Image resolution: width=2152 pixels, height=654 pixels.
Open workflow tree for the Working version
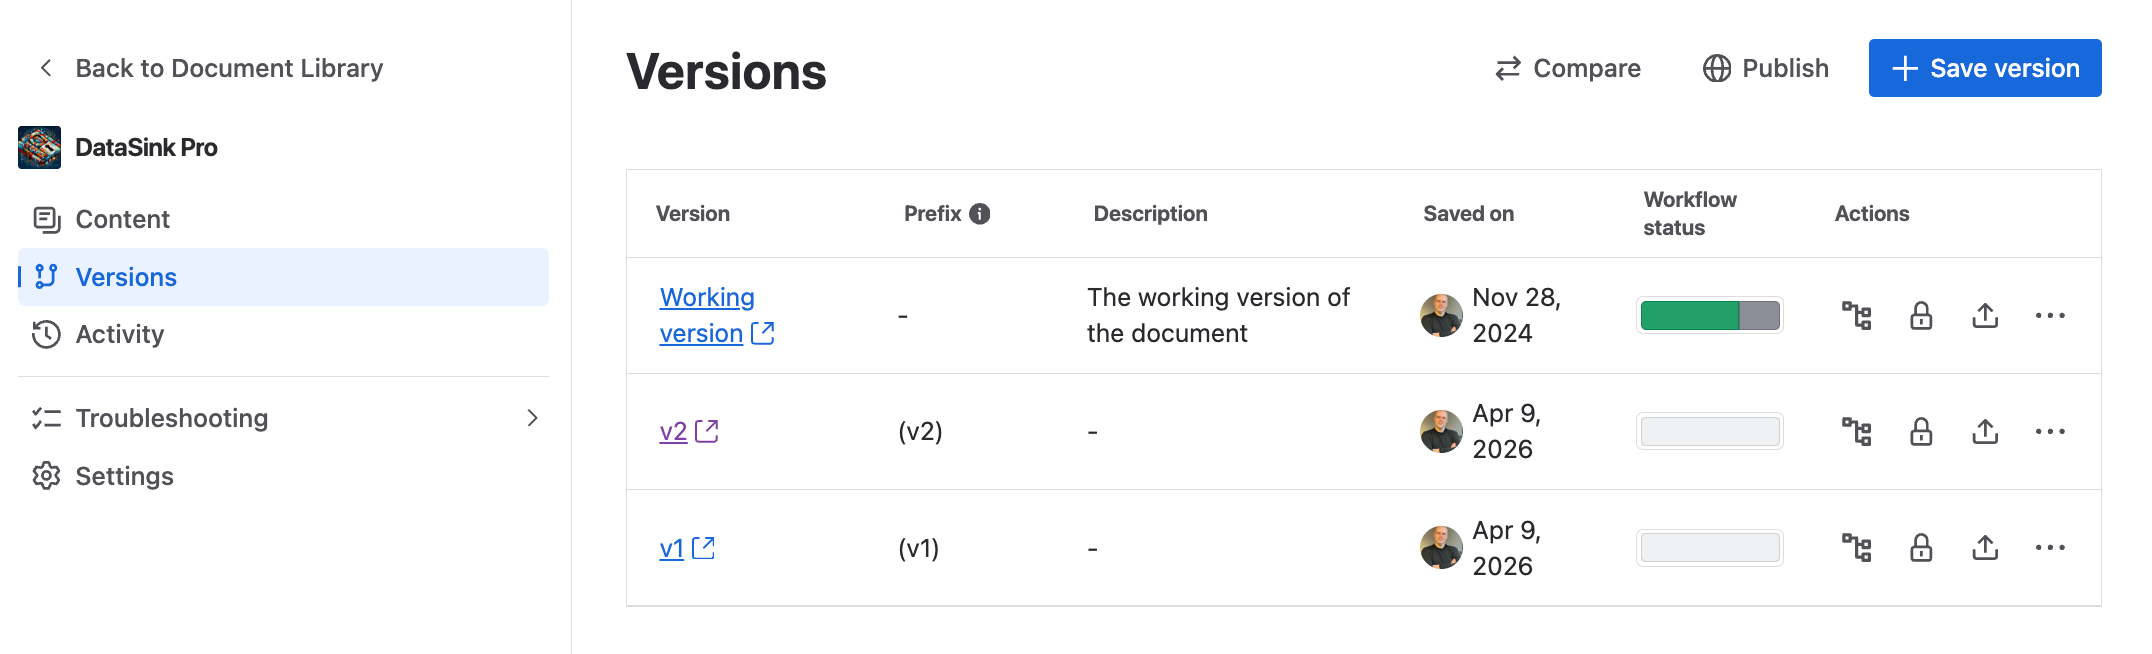tap(1856, 315)
